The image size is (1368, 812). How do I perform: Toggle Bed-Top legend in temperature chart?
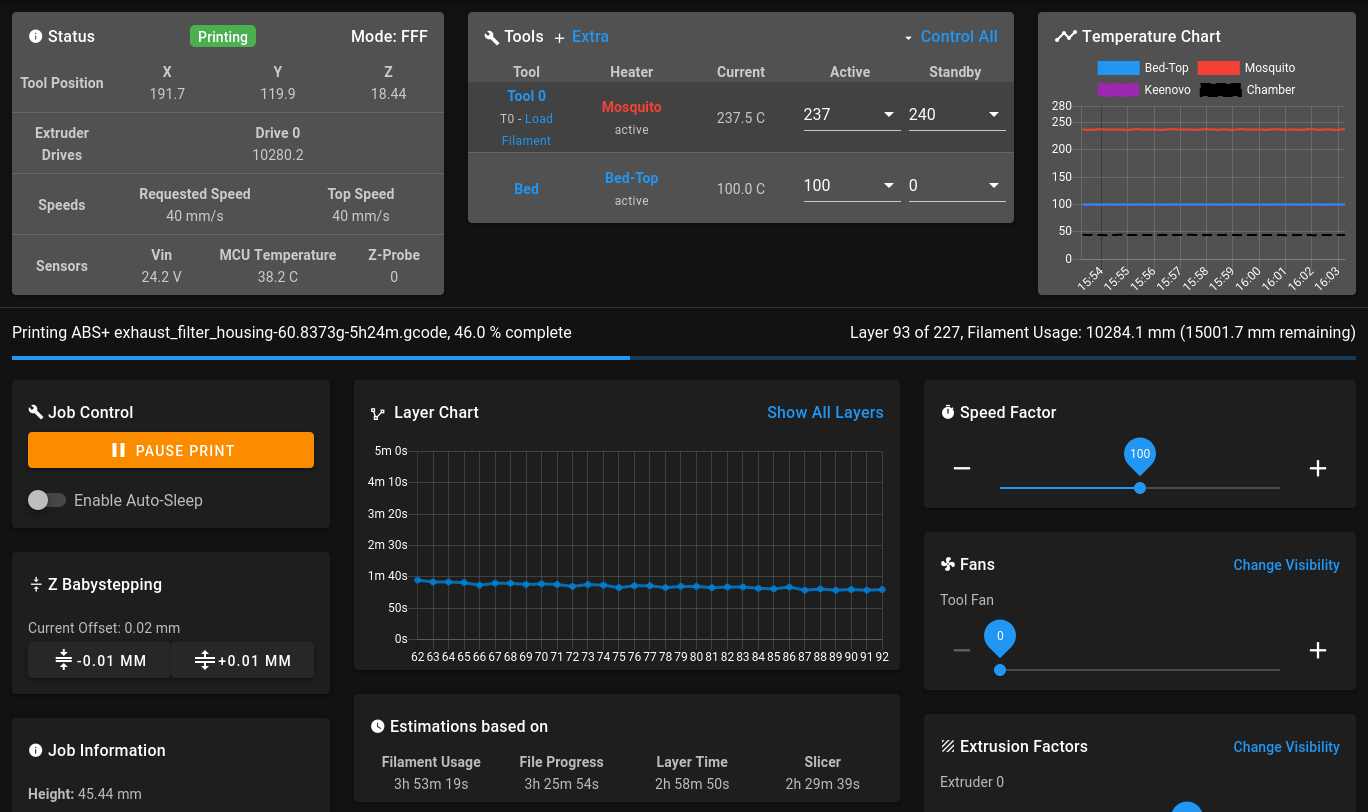(x=1143, y=68)
